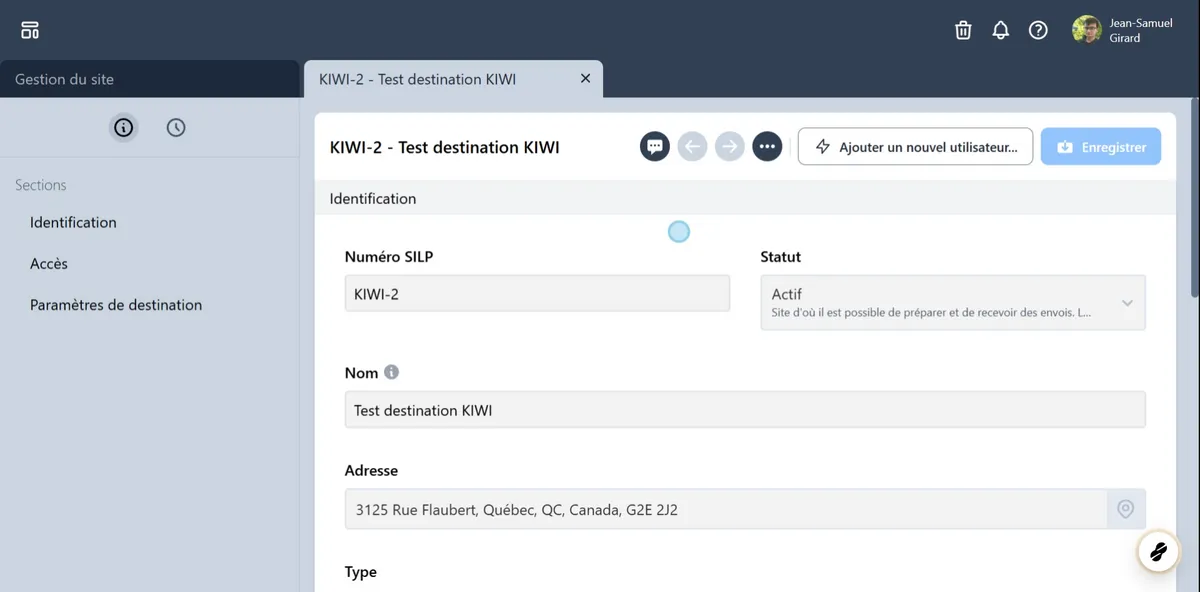Image resolution: width=1200 pixels, height=592 pixels.
Task: Switch to Gestion du site tab
Action: (x=150, y=79)
